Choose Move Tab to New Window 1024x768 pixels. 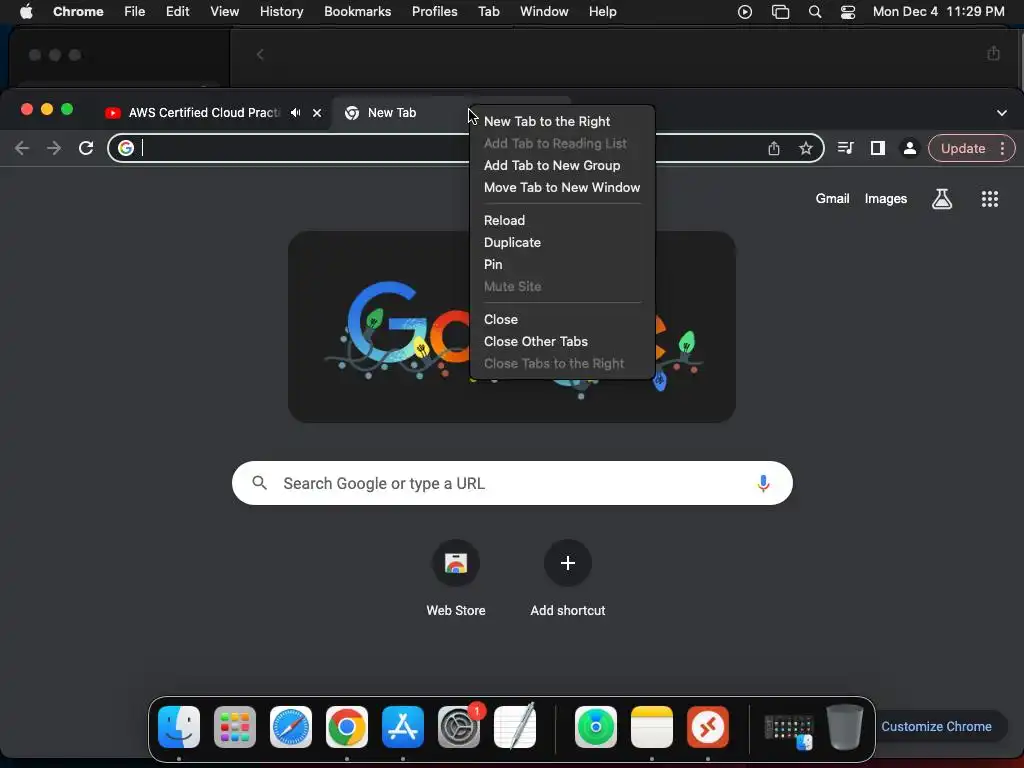point(562,187)
